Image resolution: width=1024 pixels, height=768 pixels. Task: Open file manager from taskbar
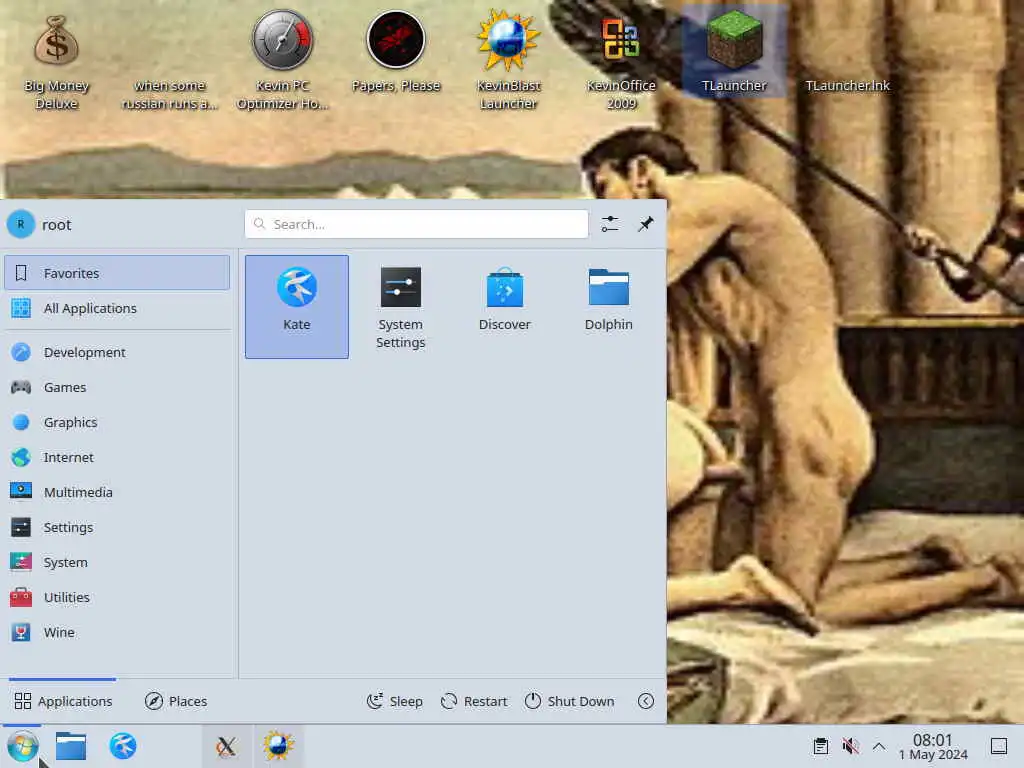tap(71, 746)
